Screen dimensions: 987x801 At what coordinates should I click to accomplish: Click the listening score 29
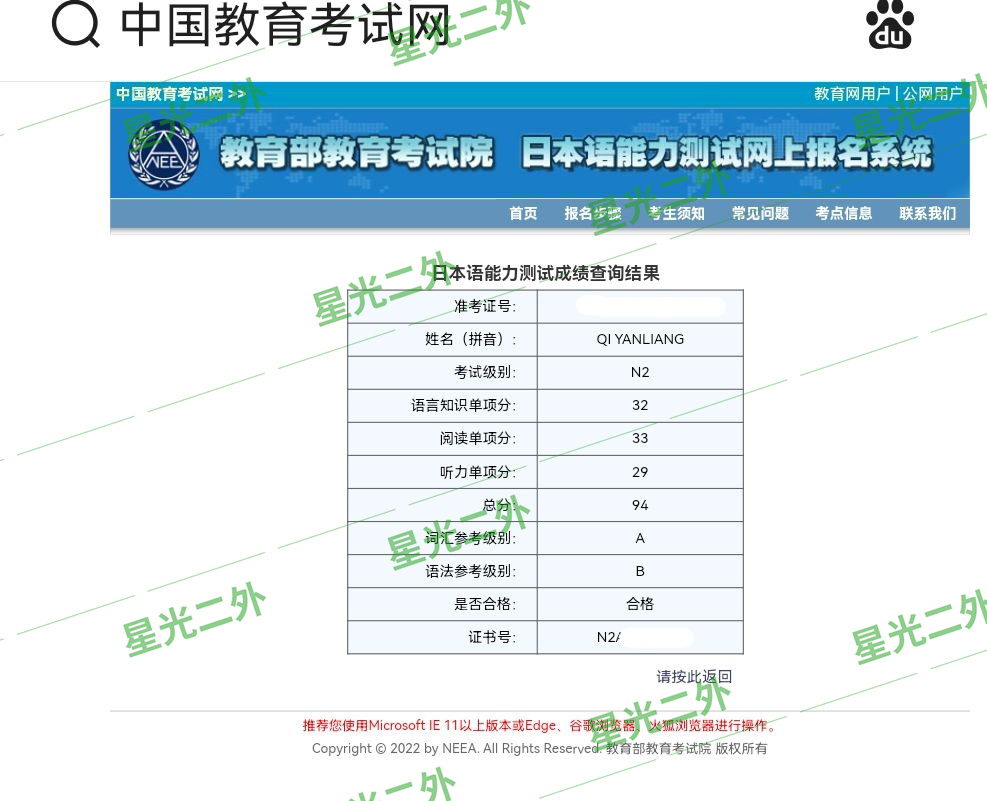tap(640, 472)
